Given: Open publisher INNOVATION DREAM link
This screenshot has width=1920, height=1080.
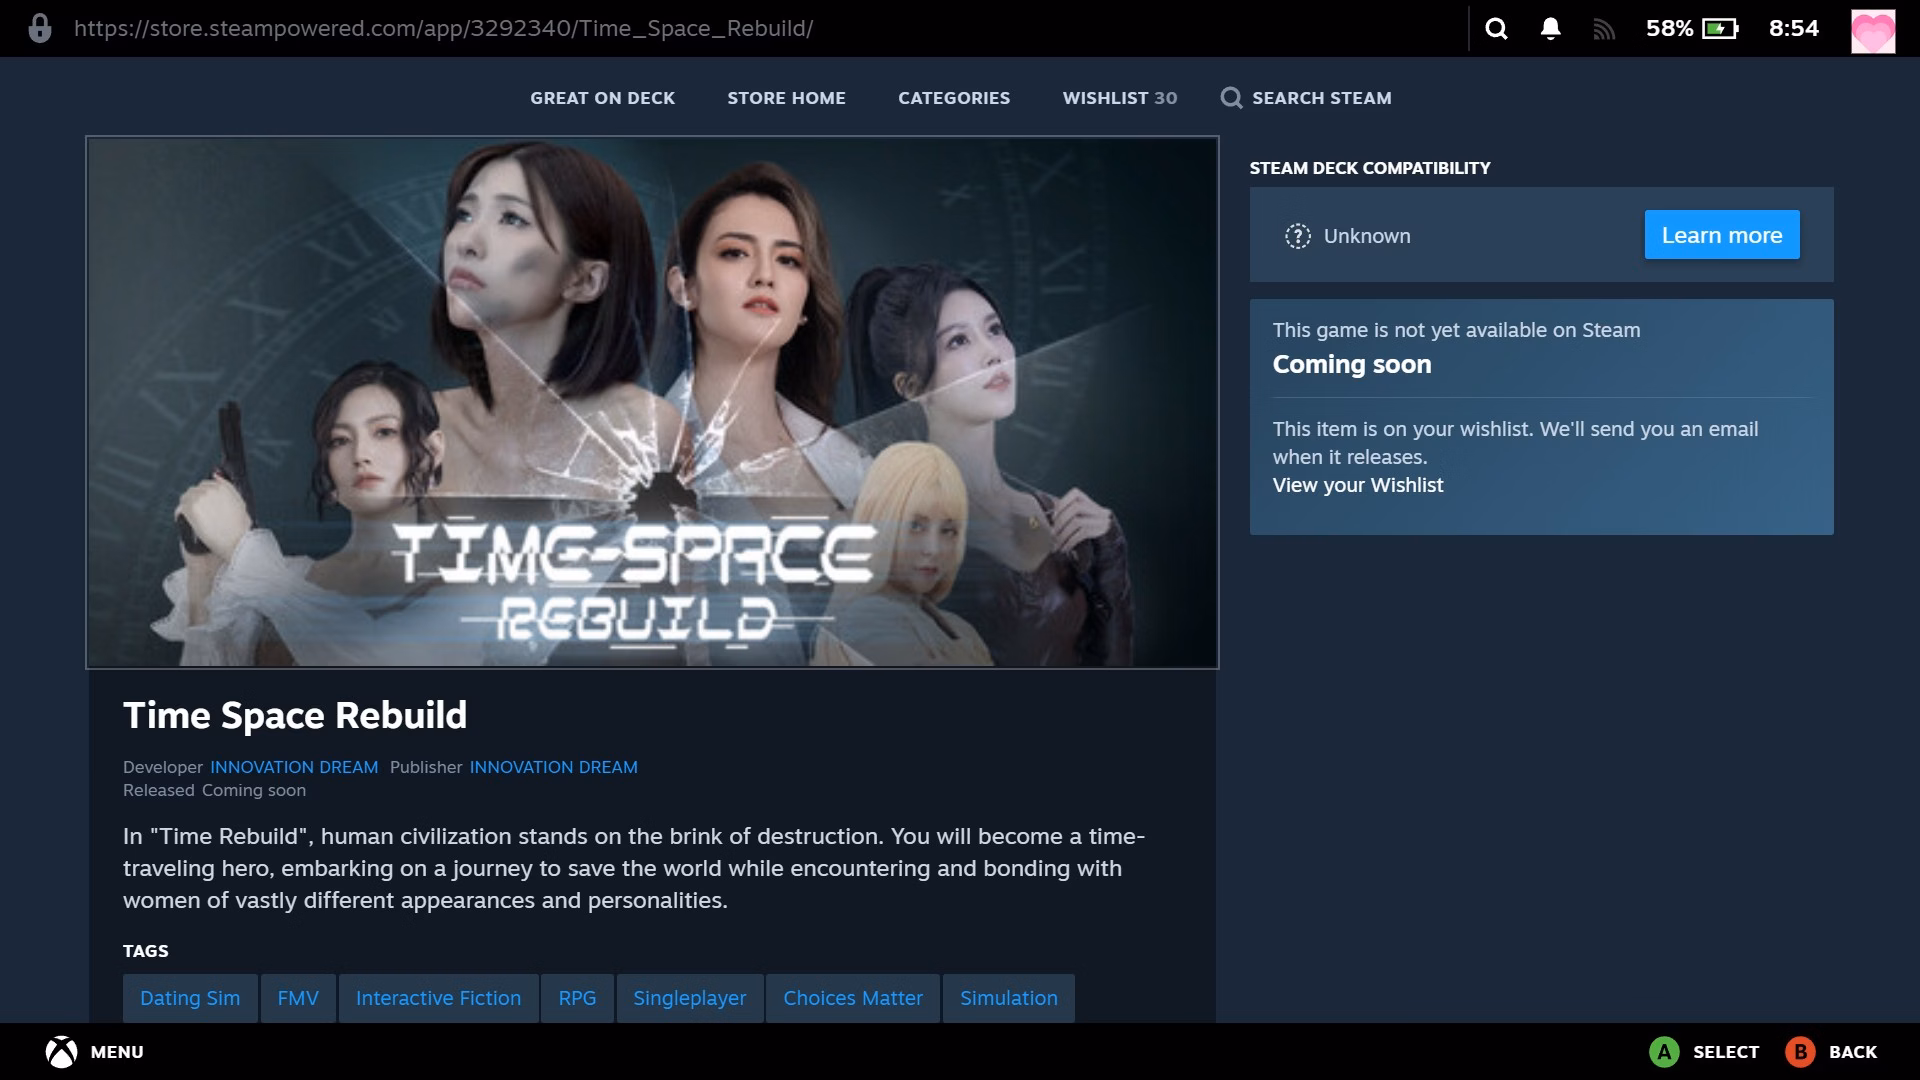Looking at the screenshot, I should pos(553,767).
